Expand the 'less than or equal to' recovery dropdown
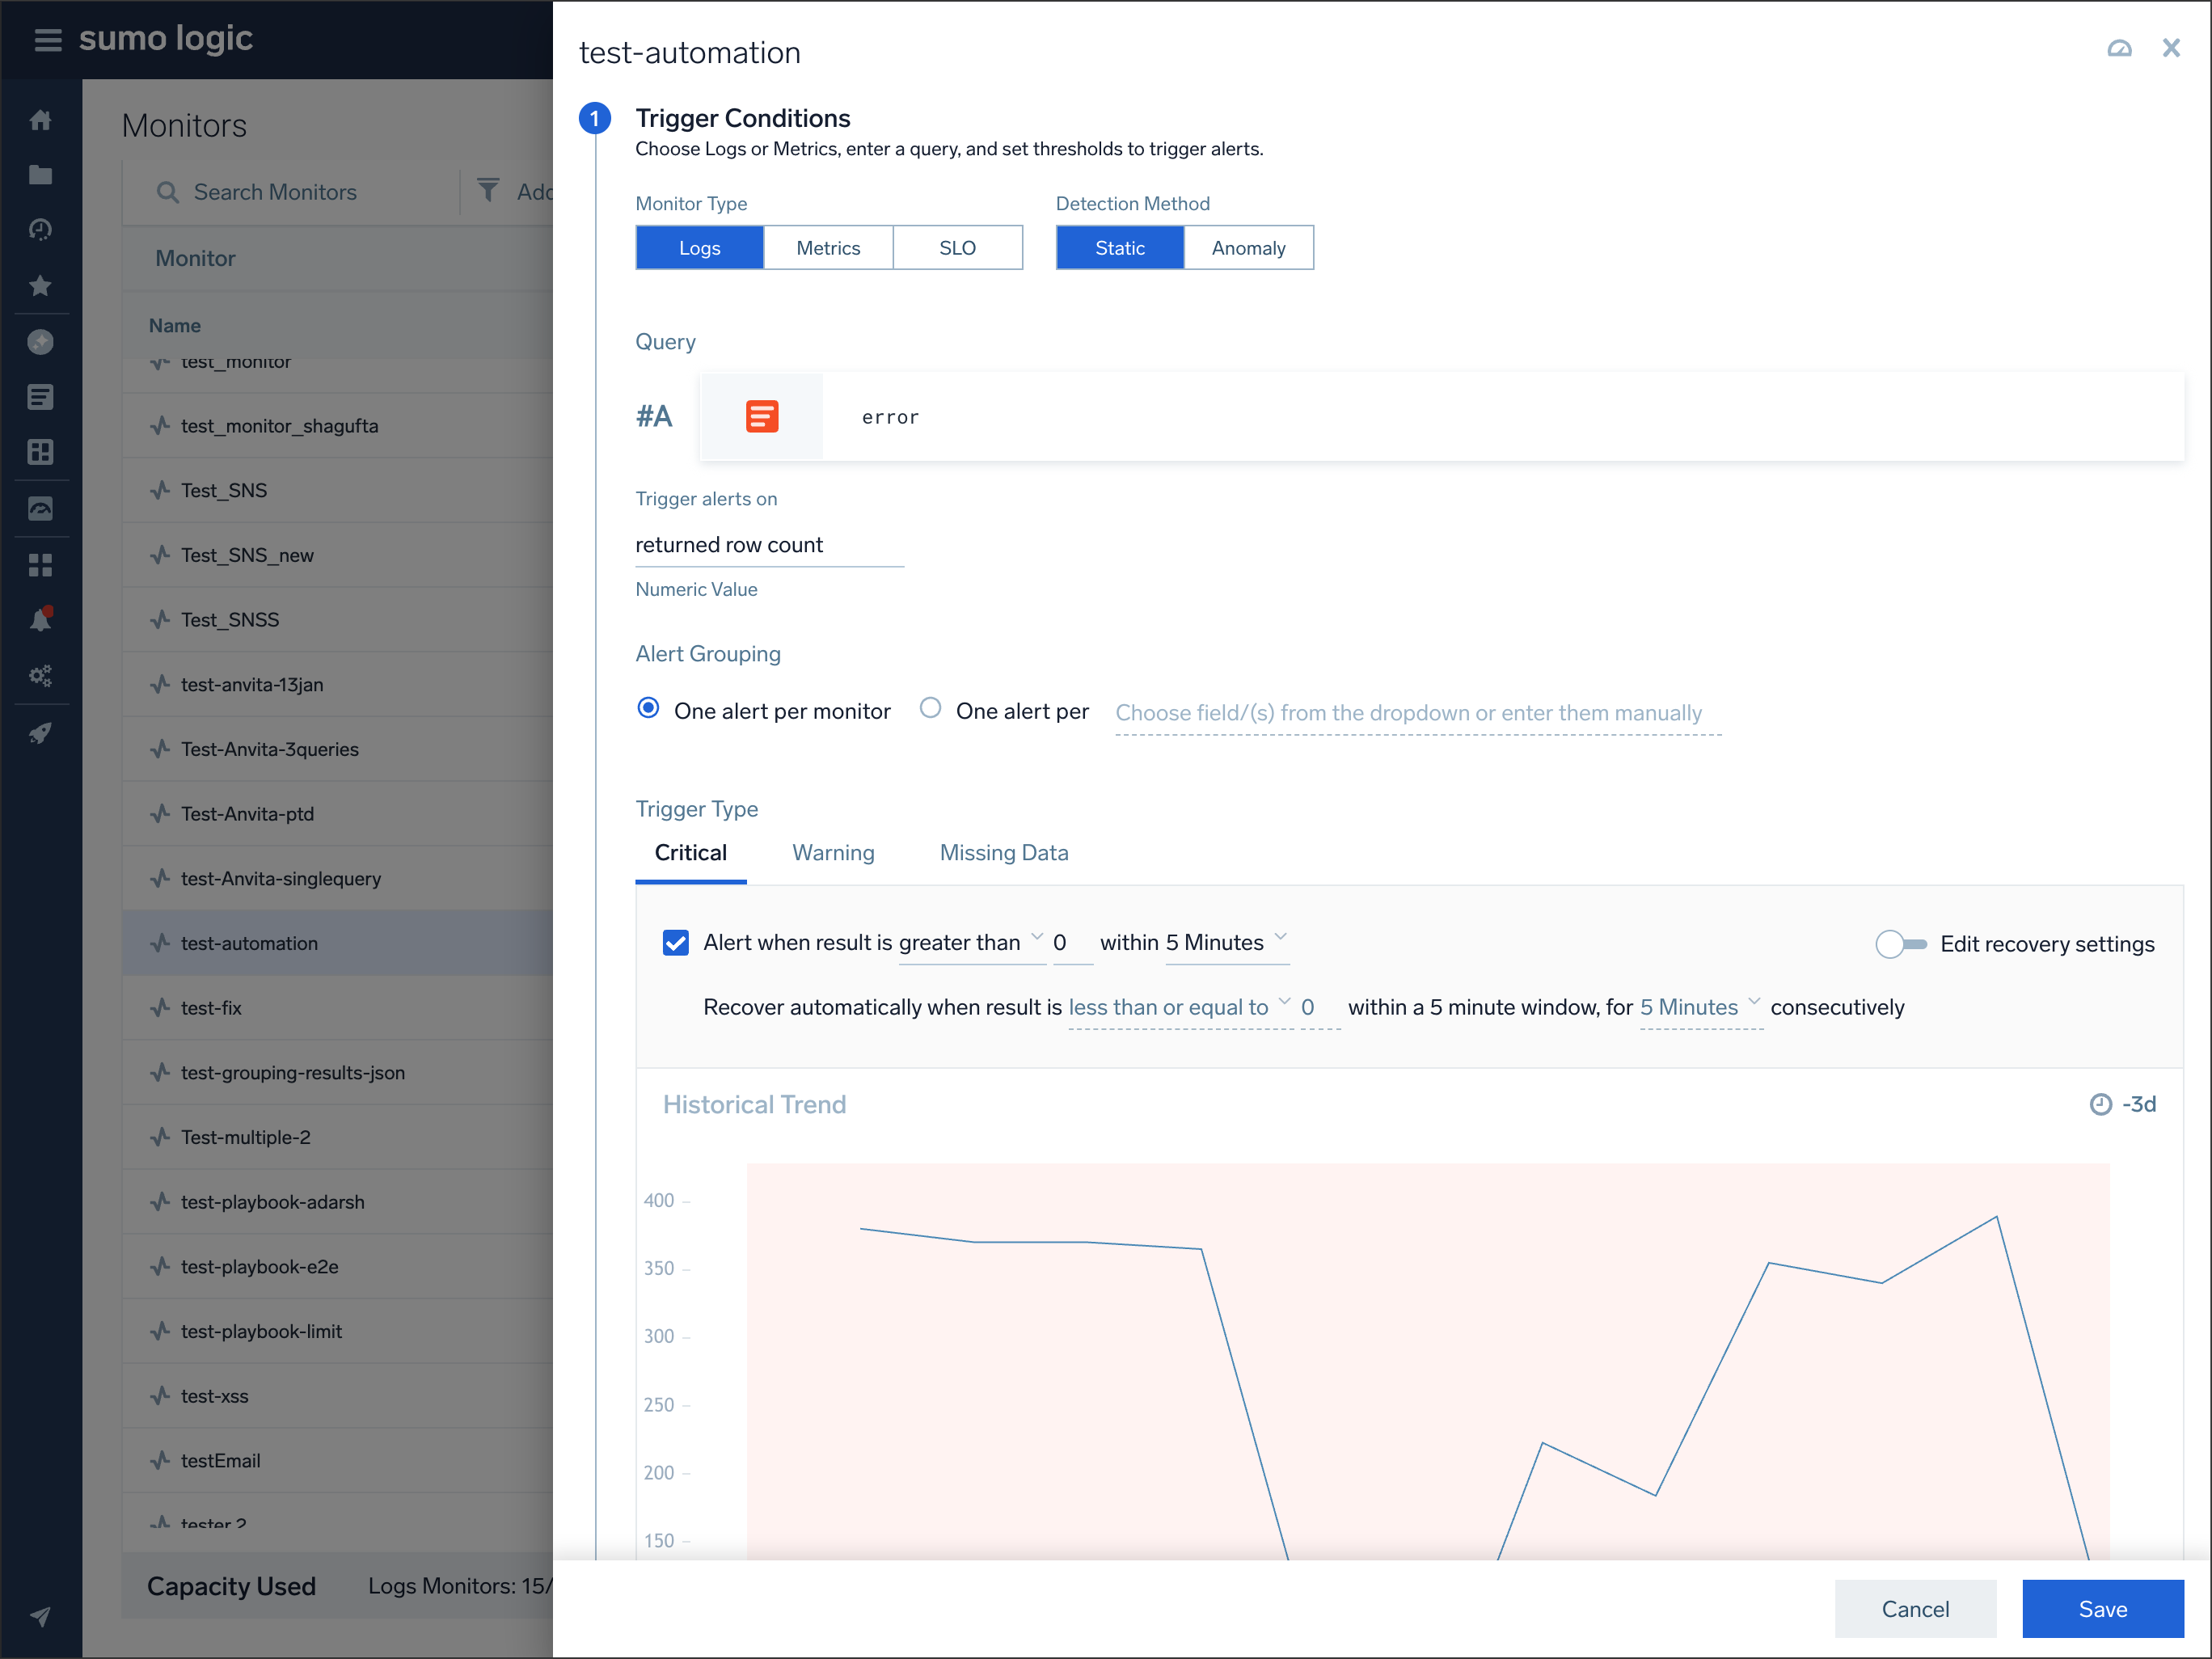The height and width of the screenshot is (1659, 2212). tap(1168, 1007)
